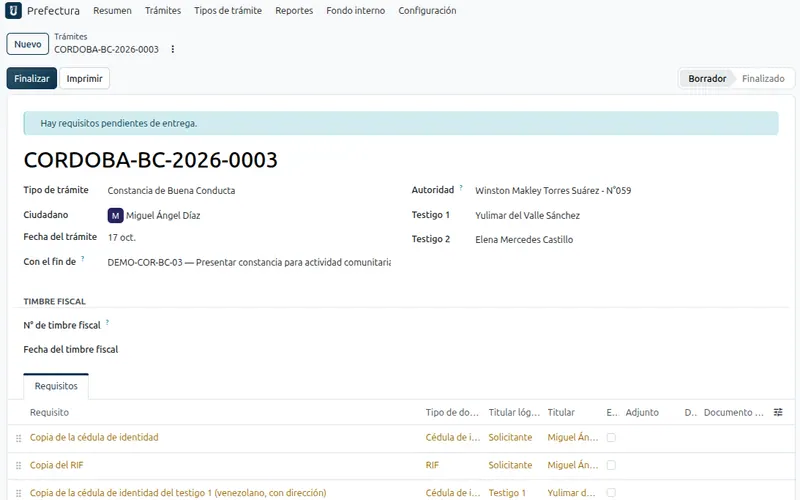Show help tooltip for N° de timbre fiscal
The height and width of the screenshot is (500, 800).
107,322
